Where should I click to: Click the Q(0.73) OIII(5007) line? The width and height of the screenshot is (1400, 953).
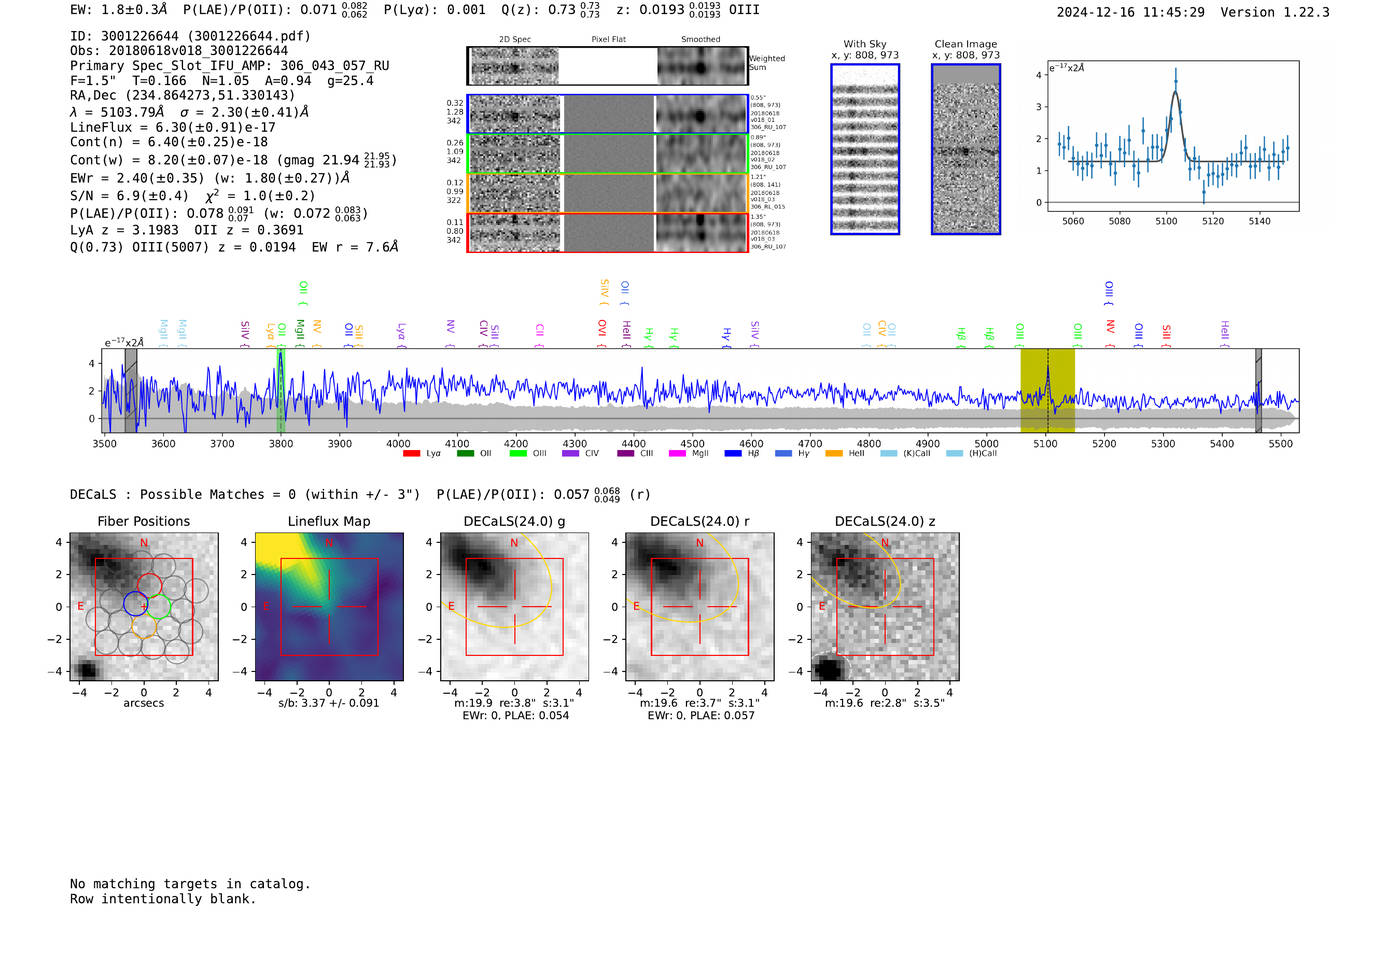(x=234, y=246)
